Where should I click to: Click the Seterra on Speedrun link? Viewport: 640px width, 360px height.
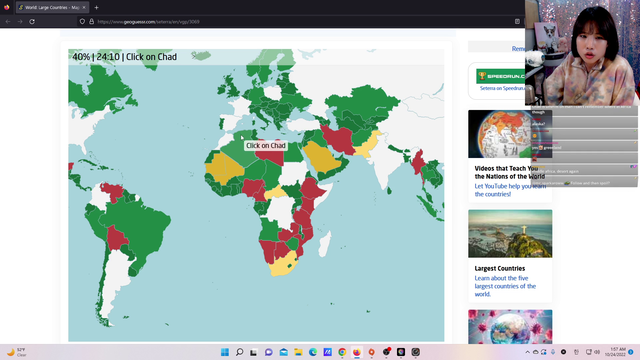click(502, 88)
